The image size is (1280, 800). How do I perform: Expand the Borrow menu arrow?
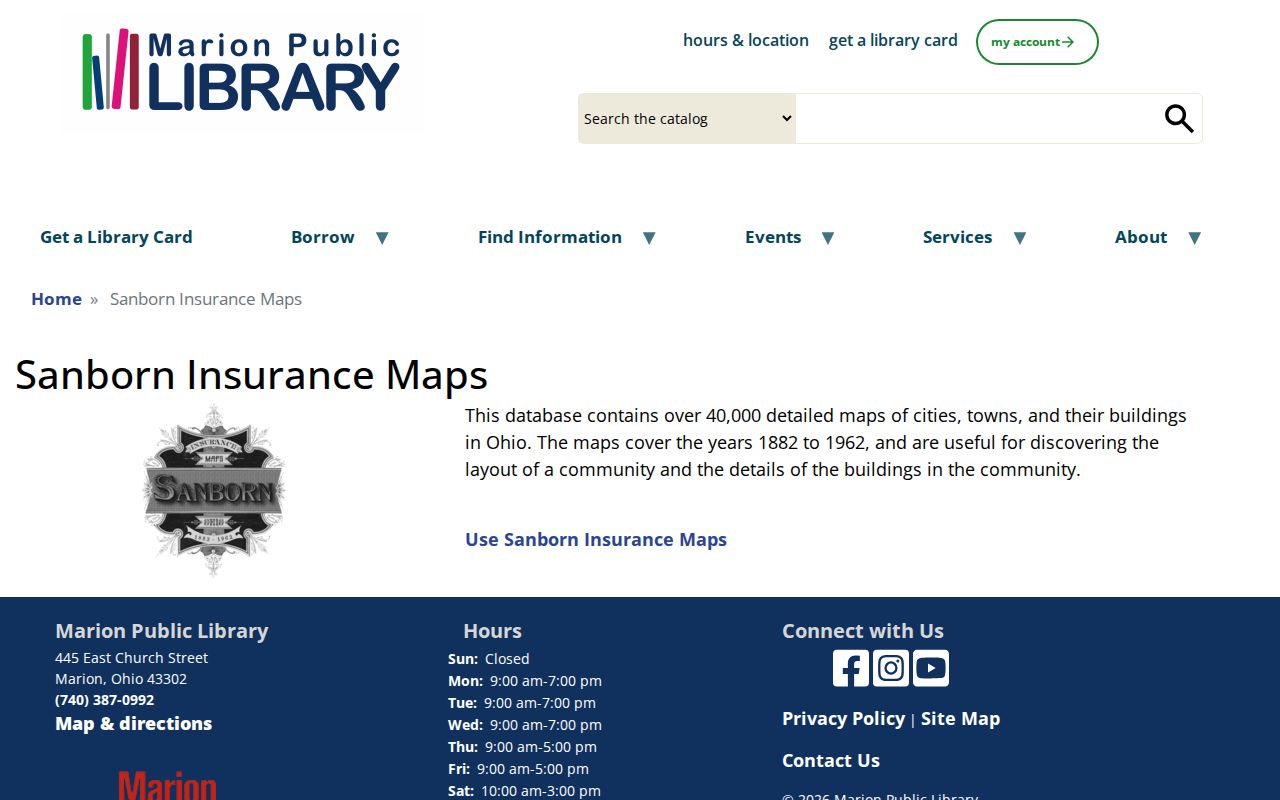pyautogui.click(x=382, y=238)
